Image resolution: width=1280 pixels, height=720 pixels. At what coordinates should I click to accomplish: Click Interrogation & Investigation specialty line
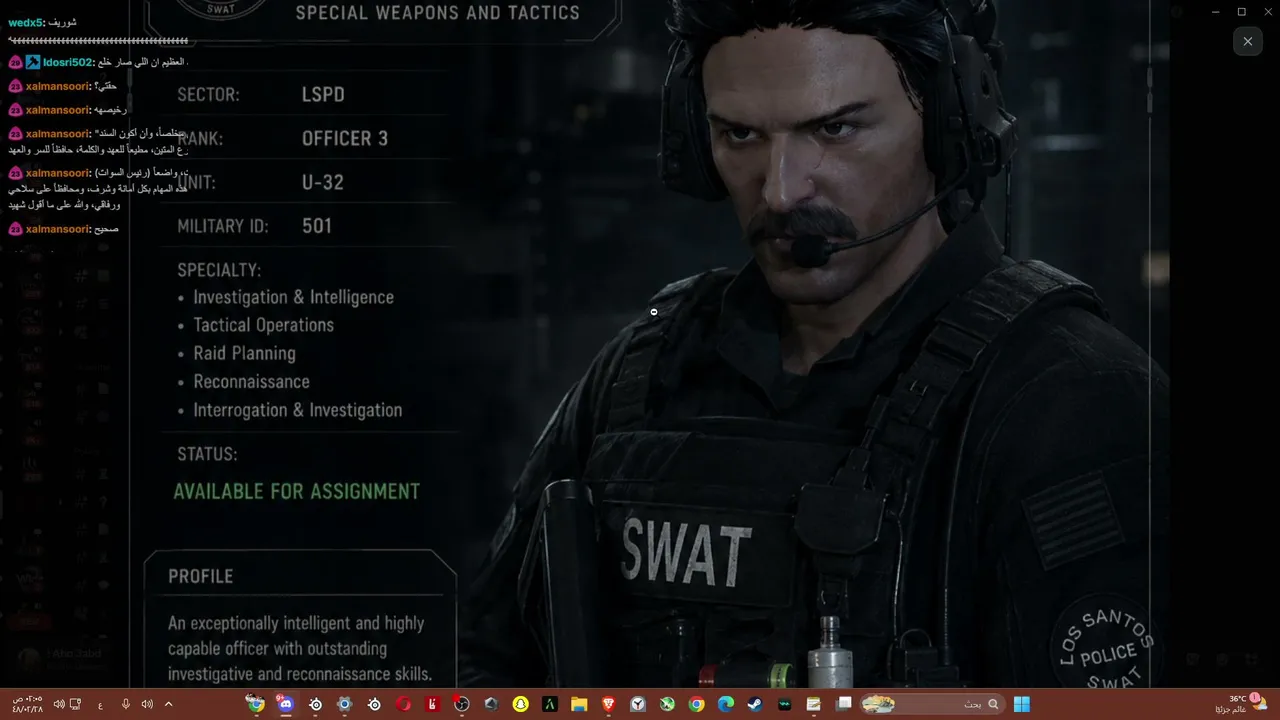(x=297, y=410)
